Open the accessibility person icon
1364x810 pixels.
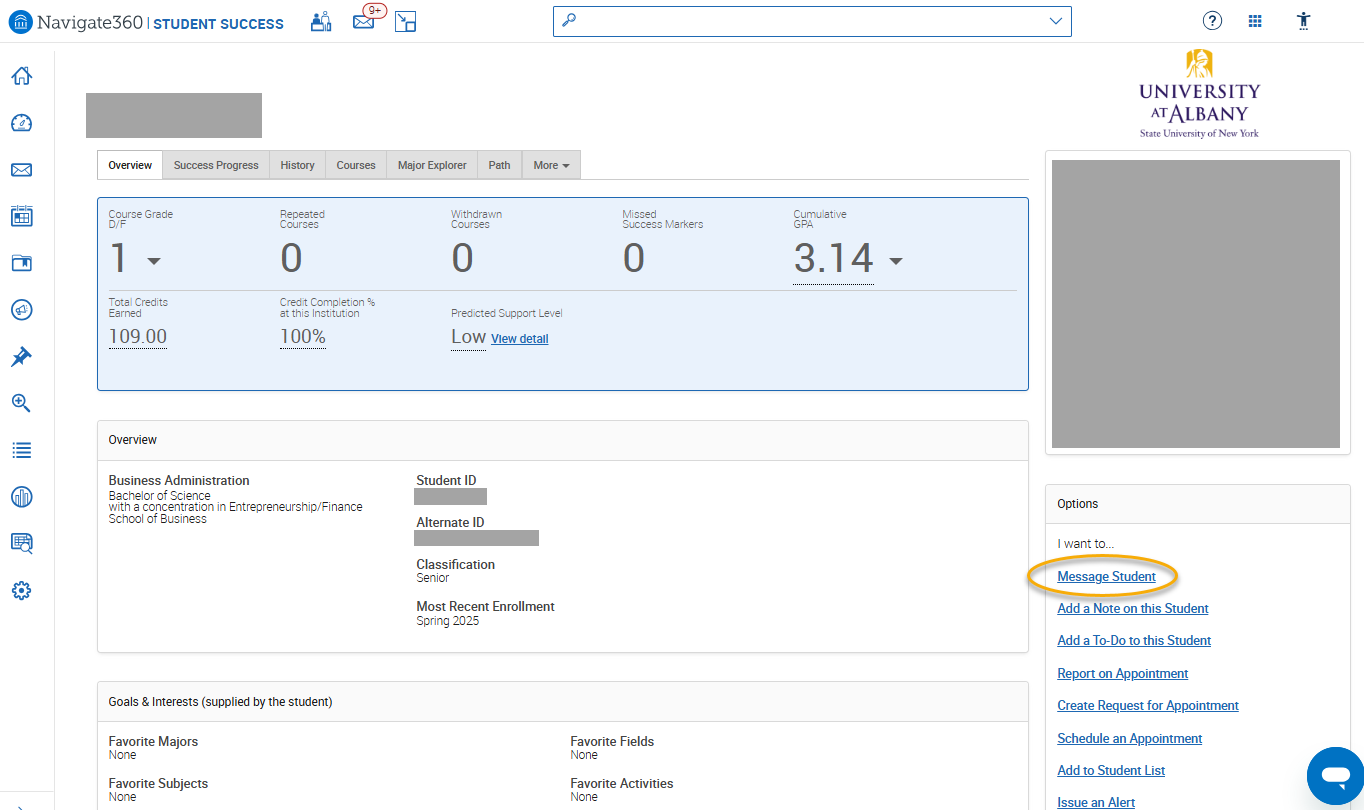[x=1303, y=21]
